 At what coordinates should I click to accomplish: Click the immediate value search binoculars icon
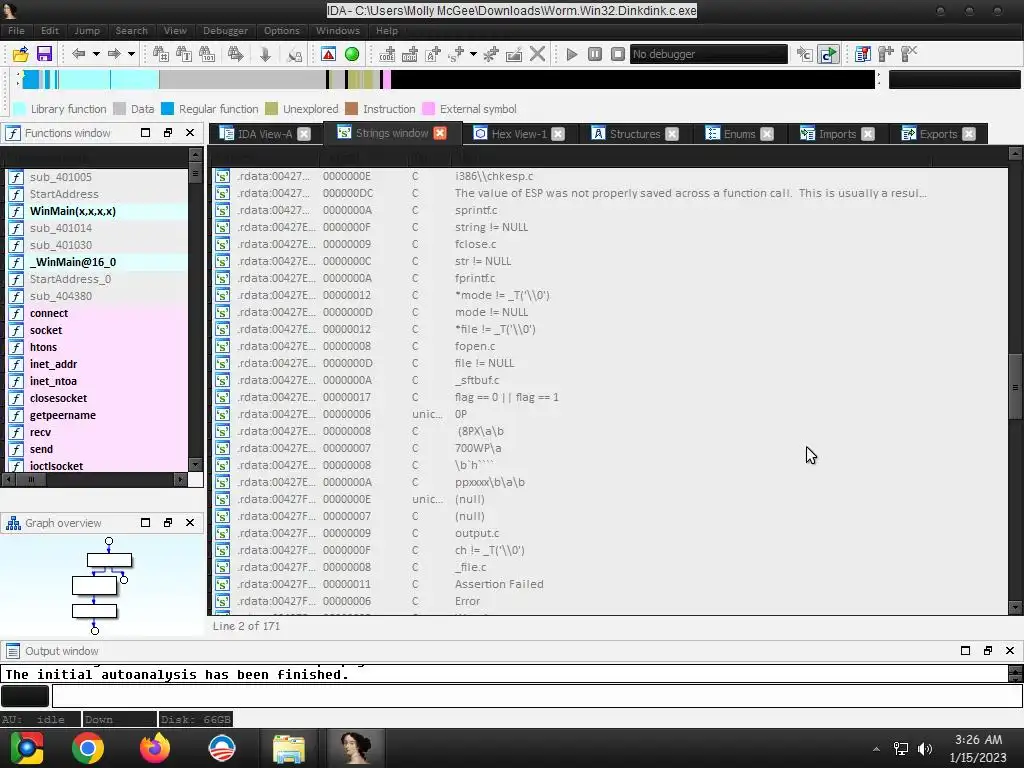(161, 54)
